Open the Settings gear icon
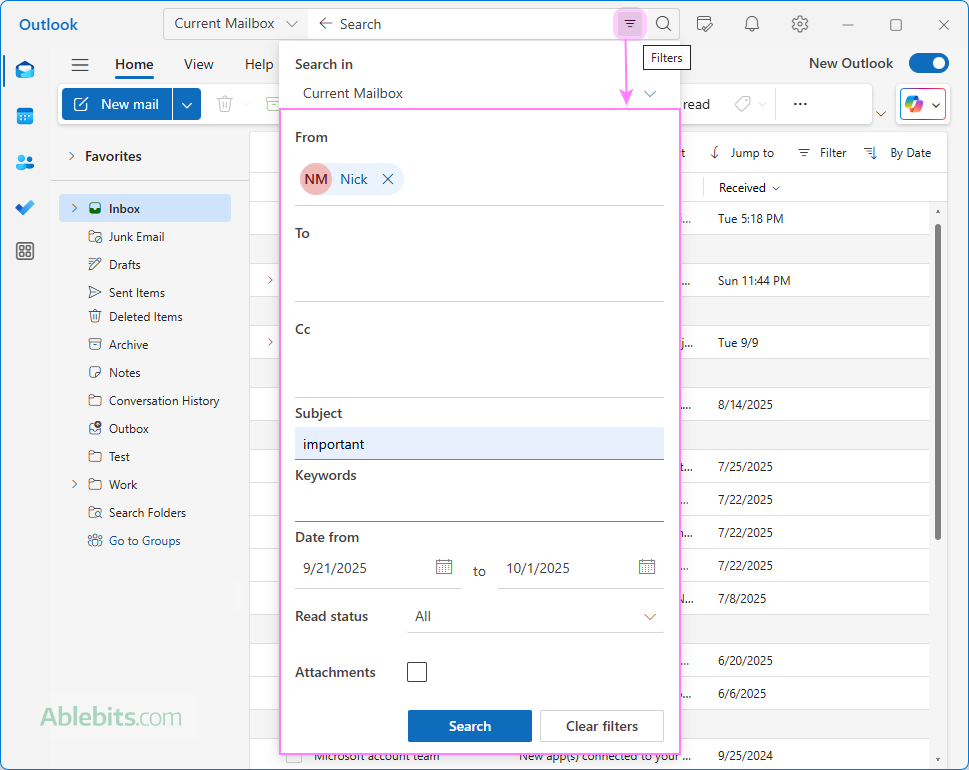969x770 pixels. click(799, 24)
